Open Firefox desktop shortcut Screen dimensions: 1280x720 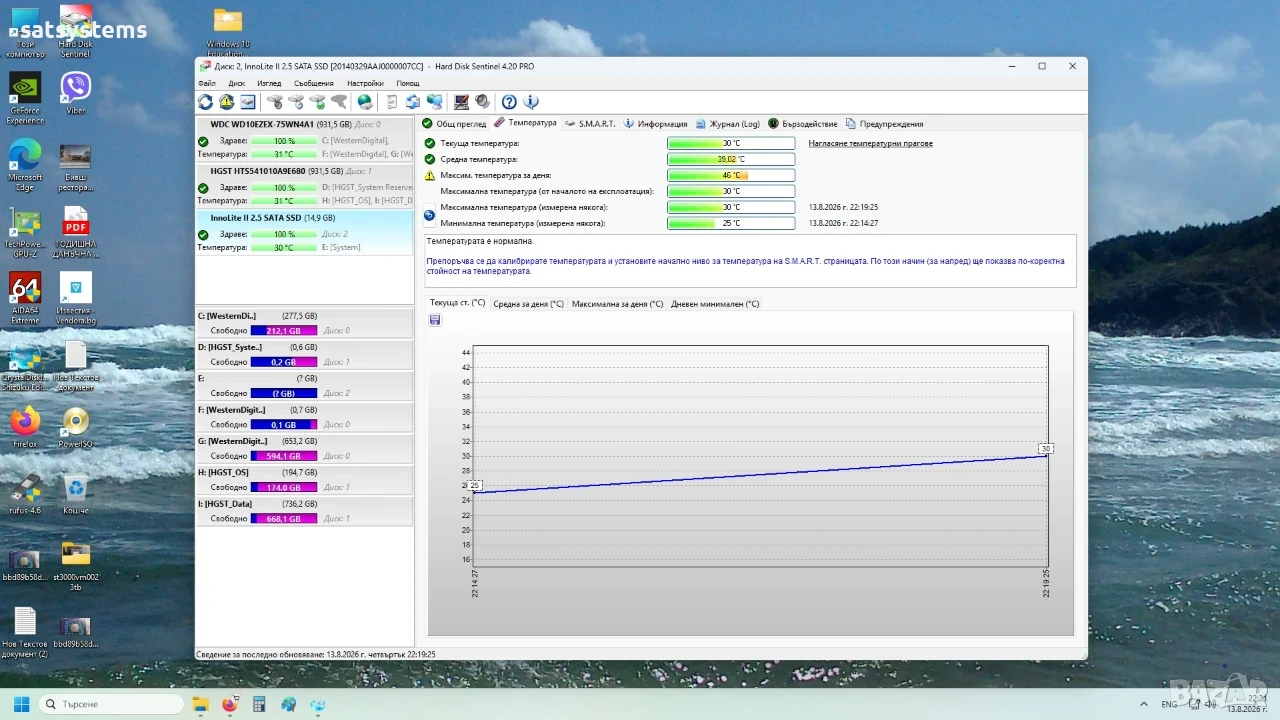(25, 427)
